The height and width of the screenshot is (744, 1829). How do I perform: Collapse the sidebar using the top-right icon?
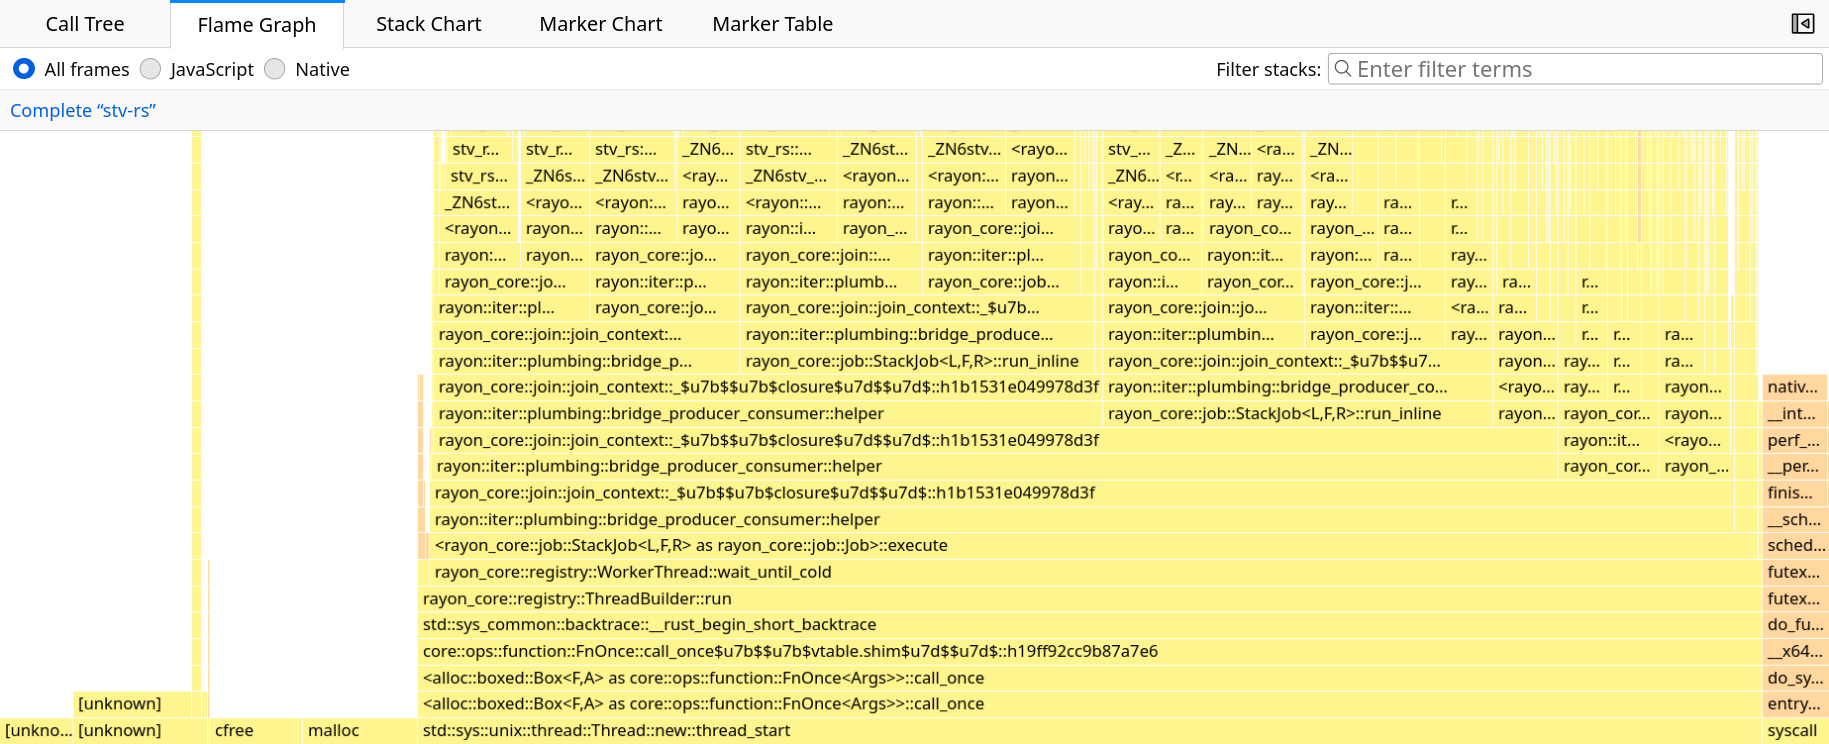pyautogui.click(x=1802, y=24)
